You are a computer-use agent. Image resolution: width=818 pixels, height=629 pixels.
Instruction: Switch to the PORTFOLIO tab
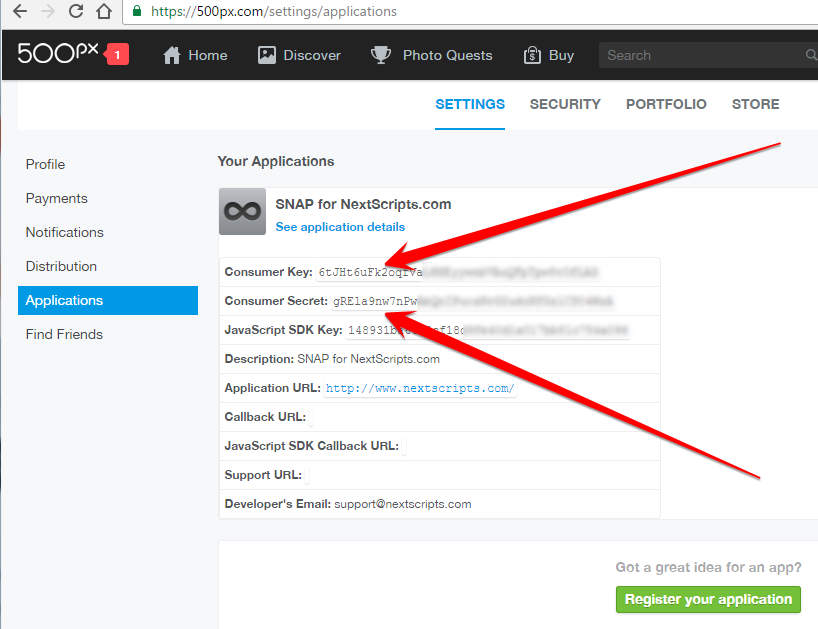666,104
